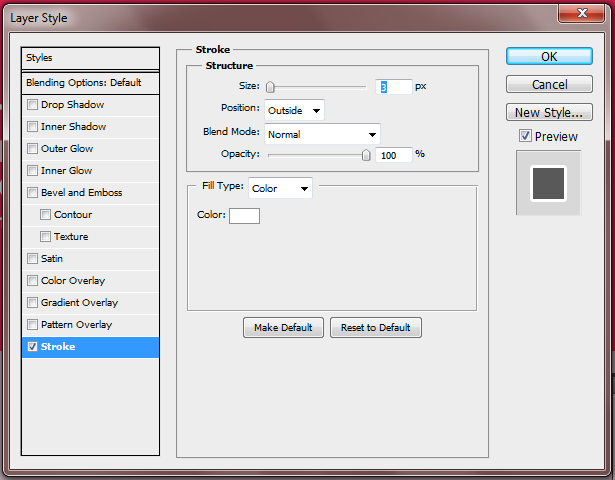615x480 pixels.
Task: Select Blending Options: Default in list
Action: coord(90,82)
